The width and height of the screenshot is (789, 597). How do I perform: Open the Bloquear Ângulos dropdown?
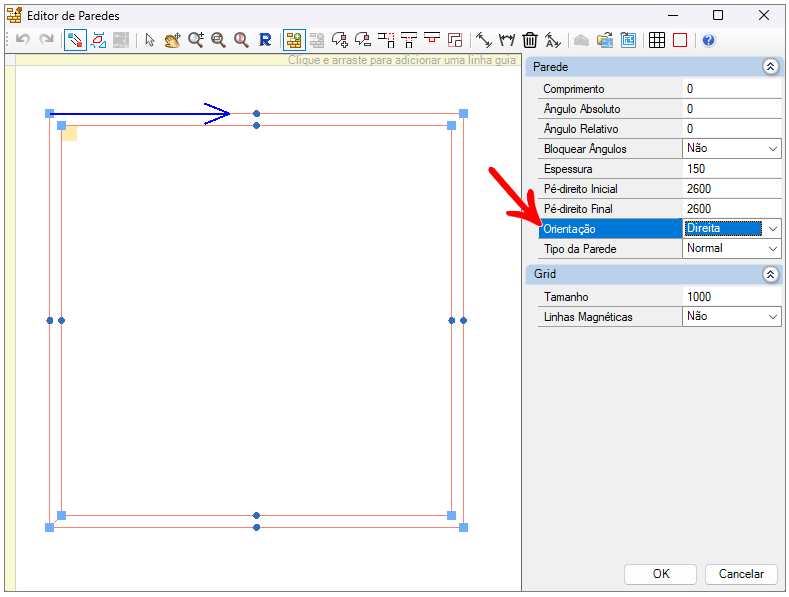pos(772,149)
